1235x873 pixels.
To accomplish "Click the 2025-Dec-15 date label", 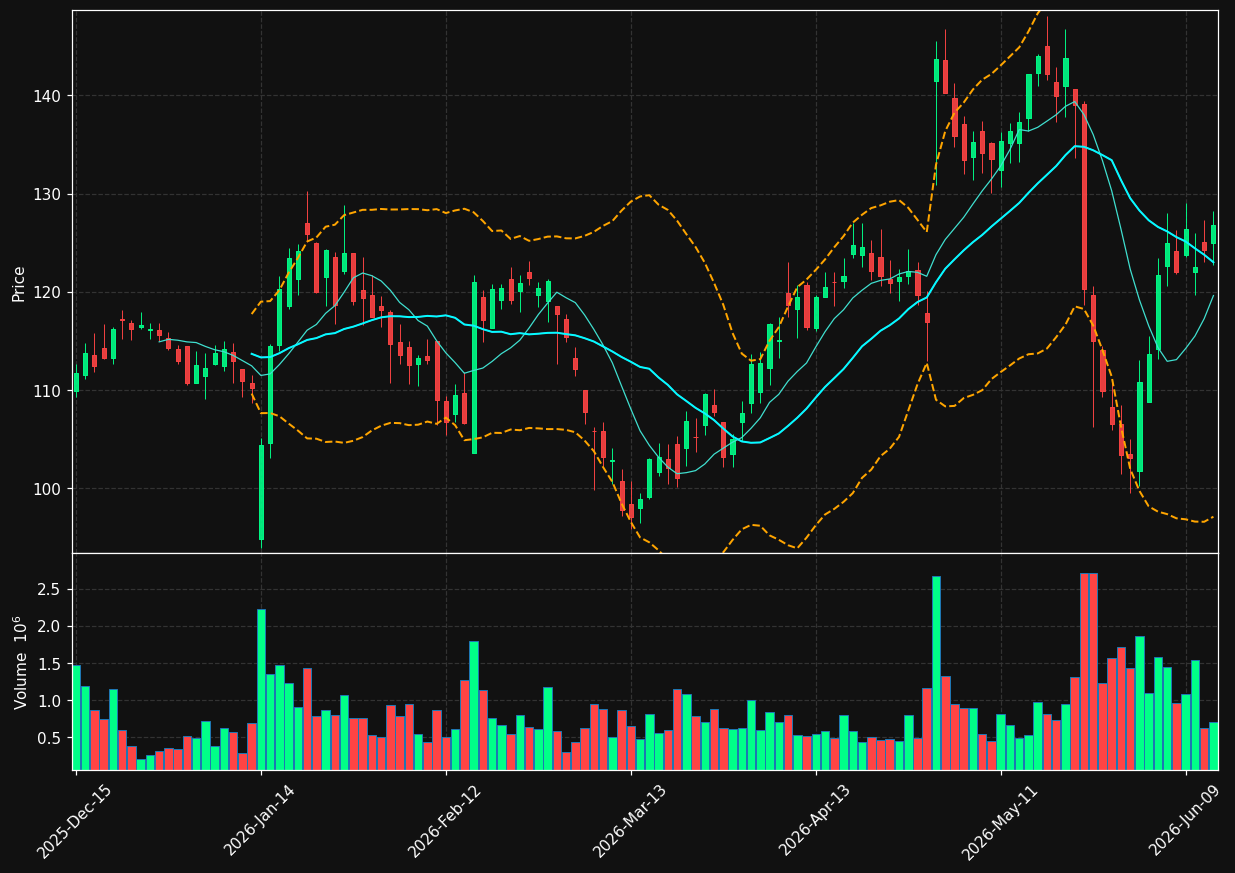I will (x=75, y=822).
